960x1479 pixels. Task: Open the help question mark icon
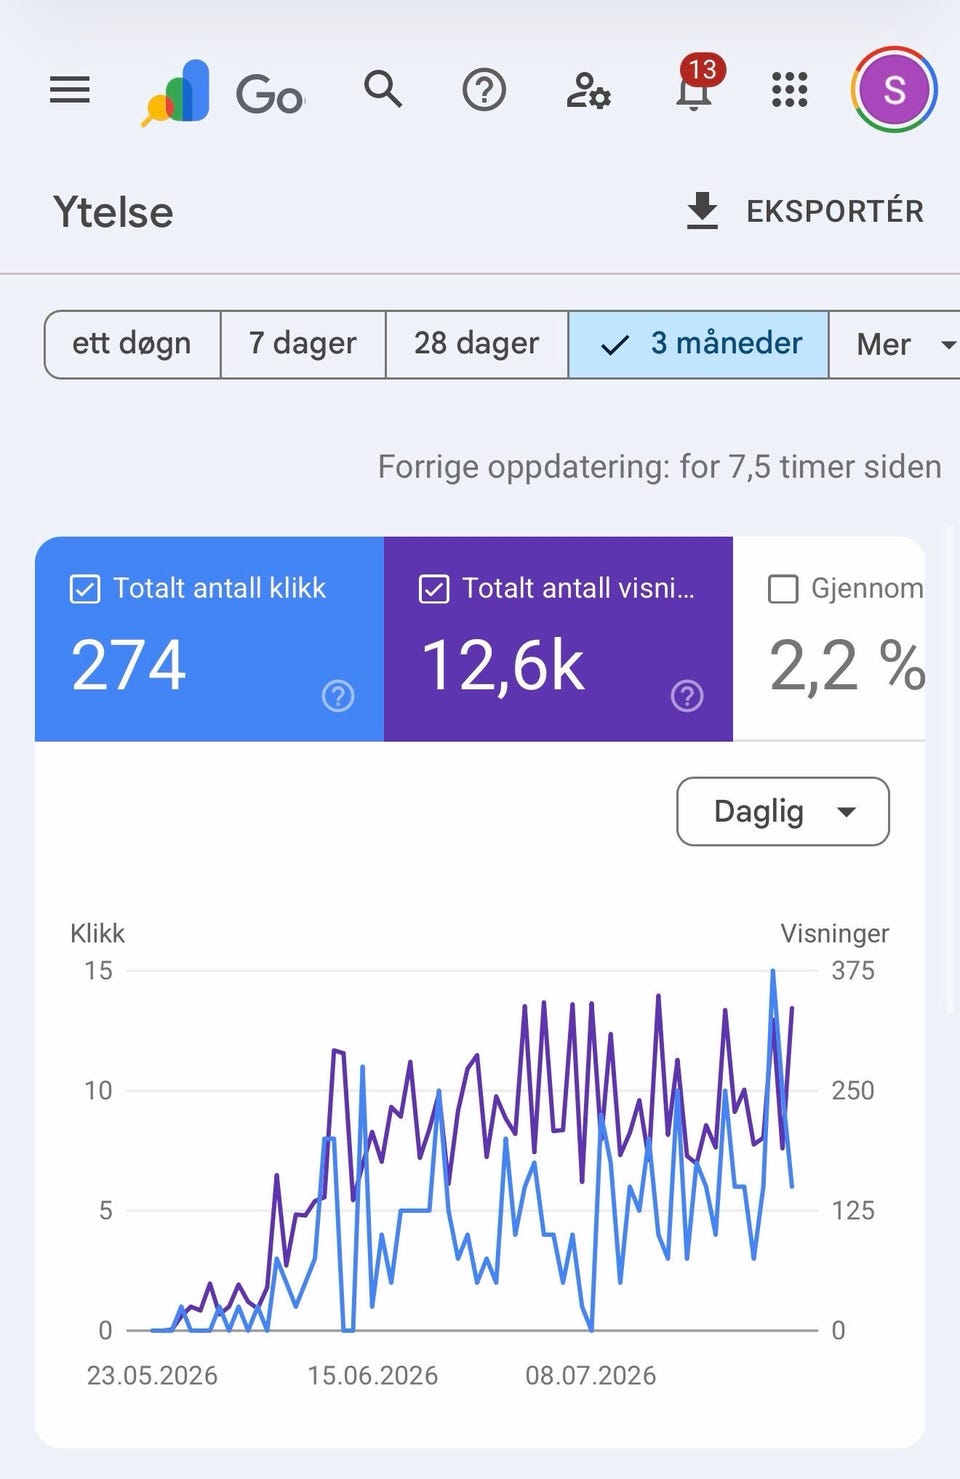[484, 90]
